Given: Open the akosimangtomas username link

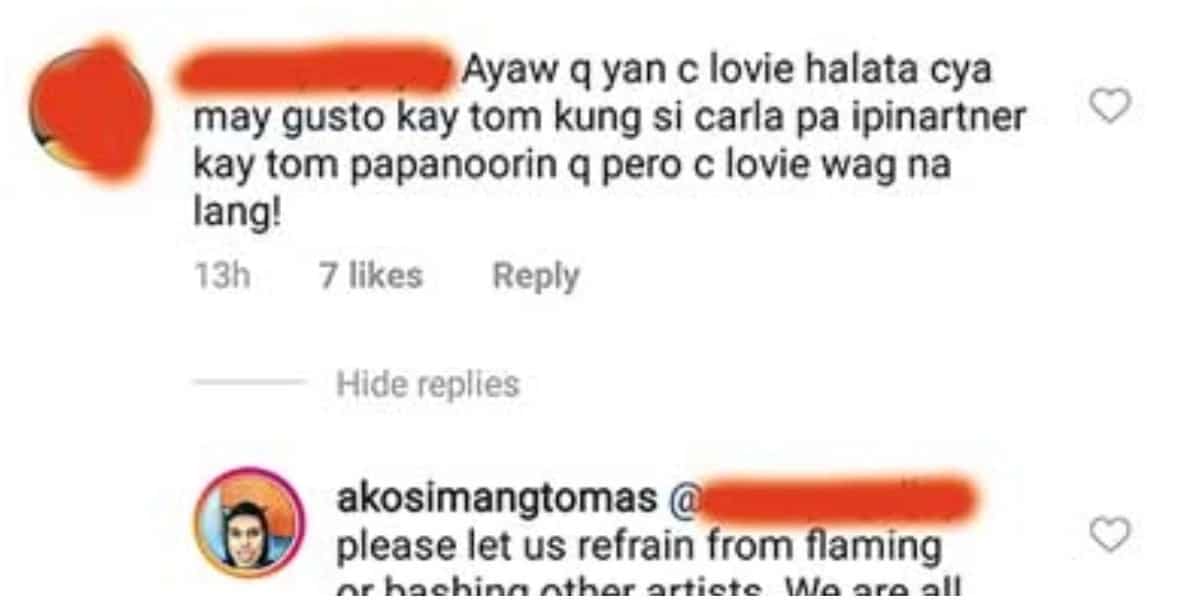Looking at the screenshot, I should point(498,498).
